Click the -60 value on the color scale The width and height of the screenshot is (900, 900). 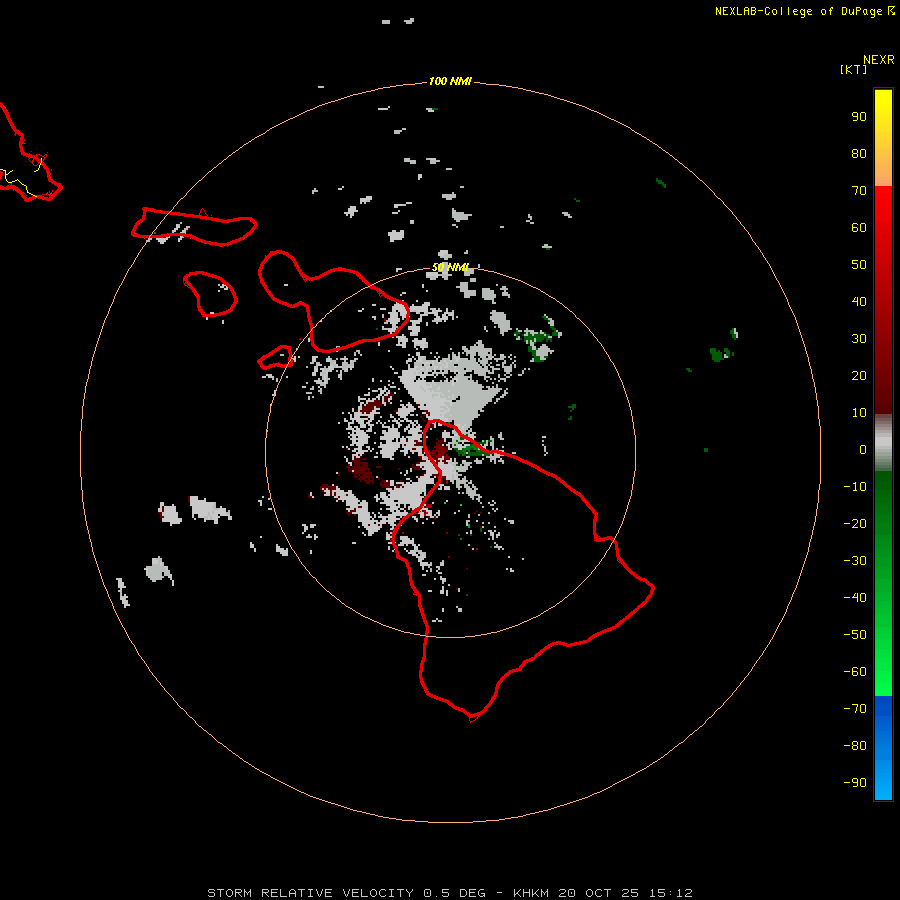coord(855,672)
